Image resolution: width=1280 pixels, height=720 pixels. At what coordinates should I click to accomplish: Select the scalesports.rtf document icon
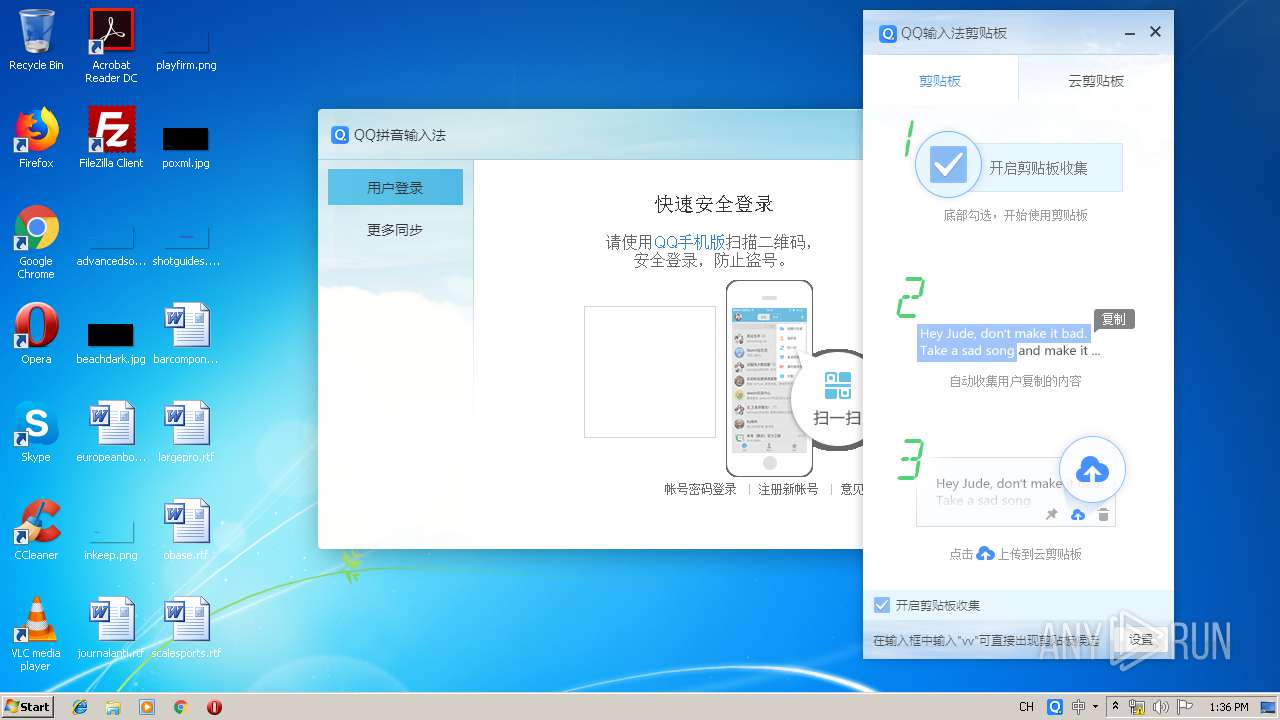pos(186,628)
